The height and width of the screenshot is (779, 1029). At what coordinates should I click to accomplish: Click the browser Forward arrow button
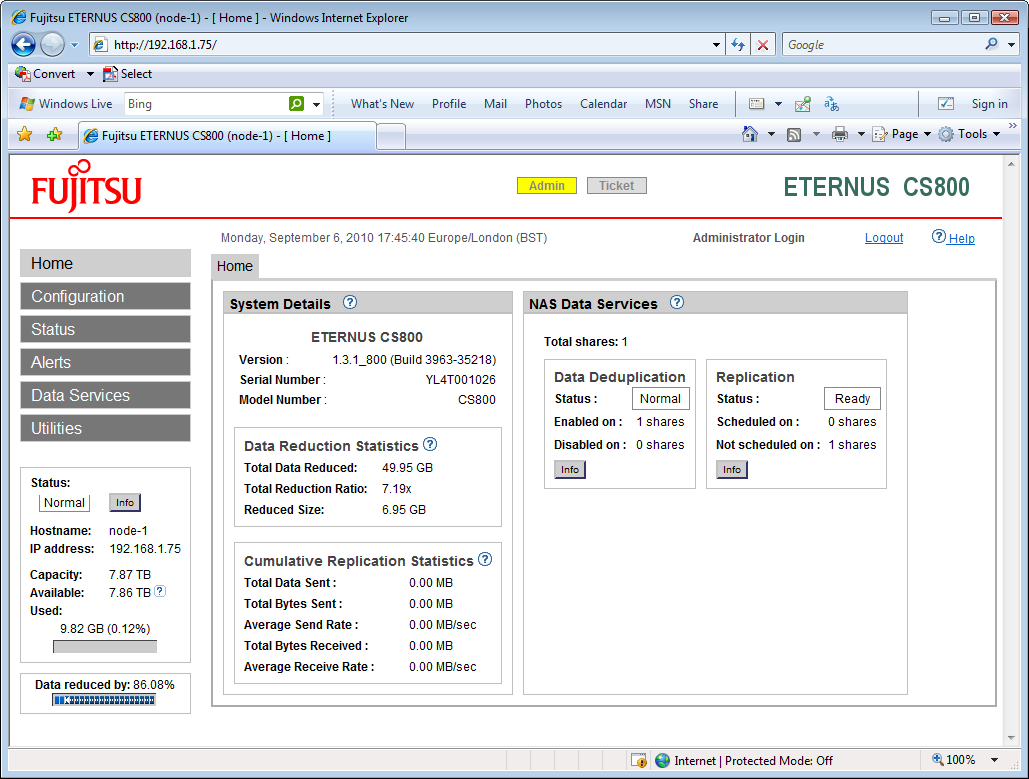pyautogui.click(x=52, y=45)
